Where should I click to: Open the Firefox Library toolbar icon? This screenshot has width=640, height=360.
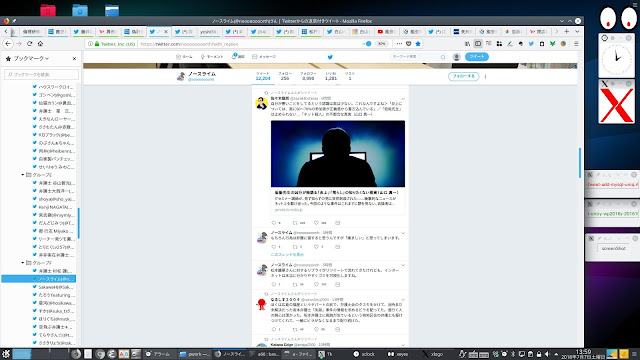click(467, 44)
